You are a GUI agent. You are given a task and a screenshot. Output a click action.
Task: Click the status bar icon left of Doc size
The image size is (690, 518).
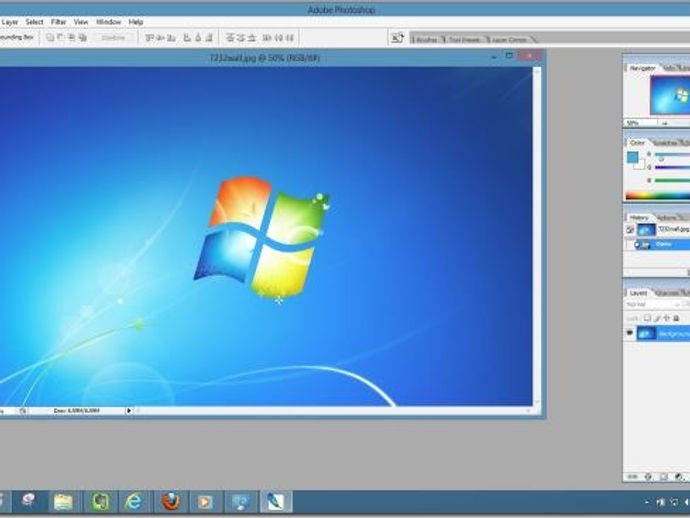point(22,411)
